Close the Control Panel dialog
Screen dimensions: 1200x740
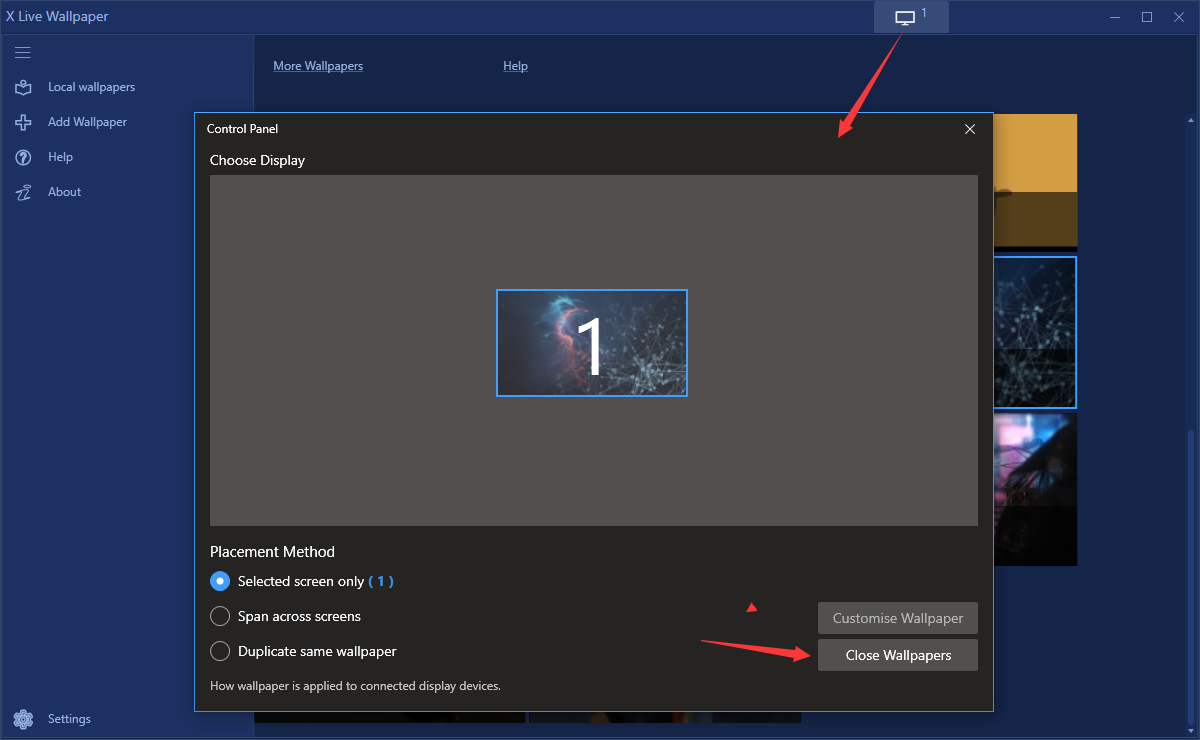[x=969, y=129]
